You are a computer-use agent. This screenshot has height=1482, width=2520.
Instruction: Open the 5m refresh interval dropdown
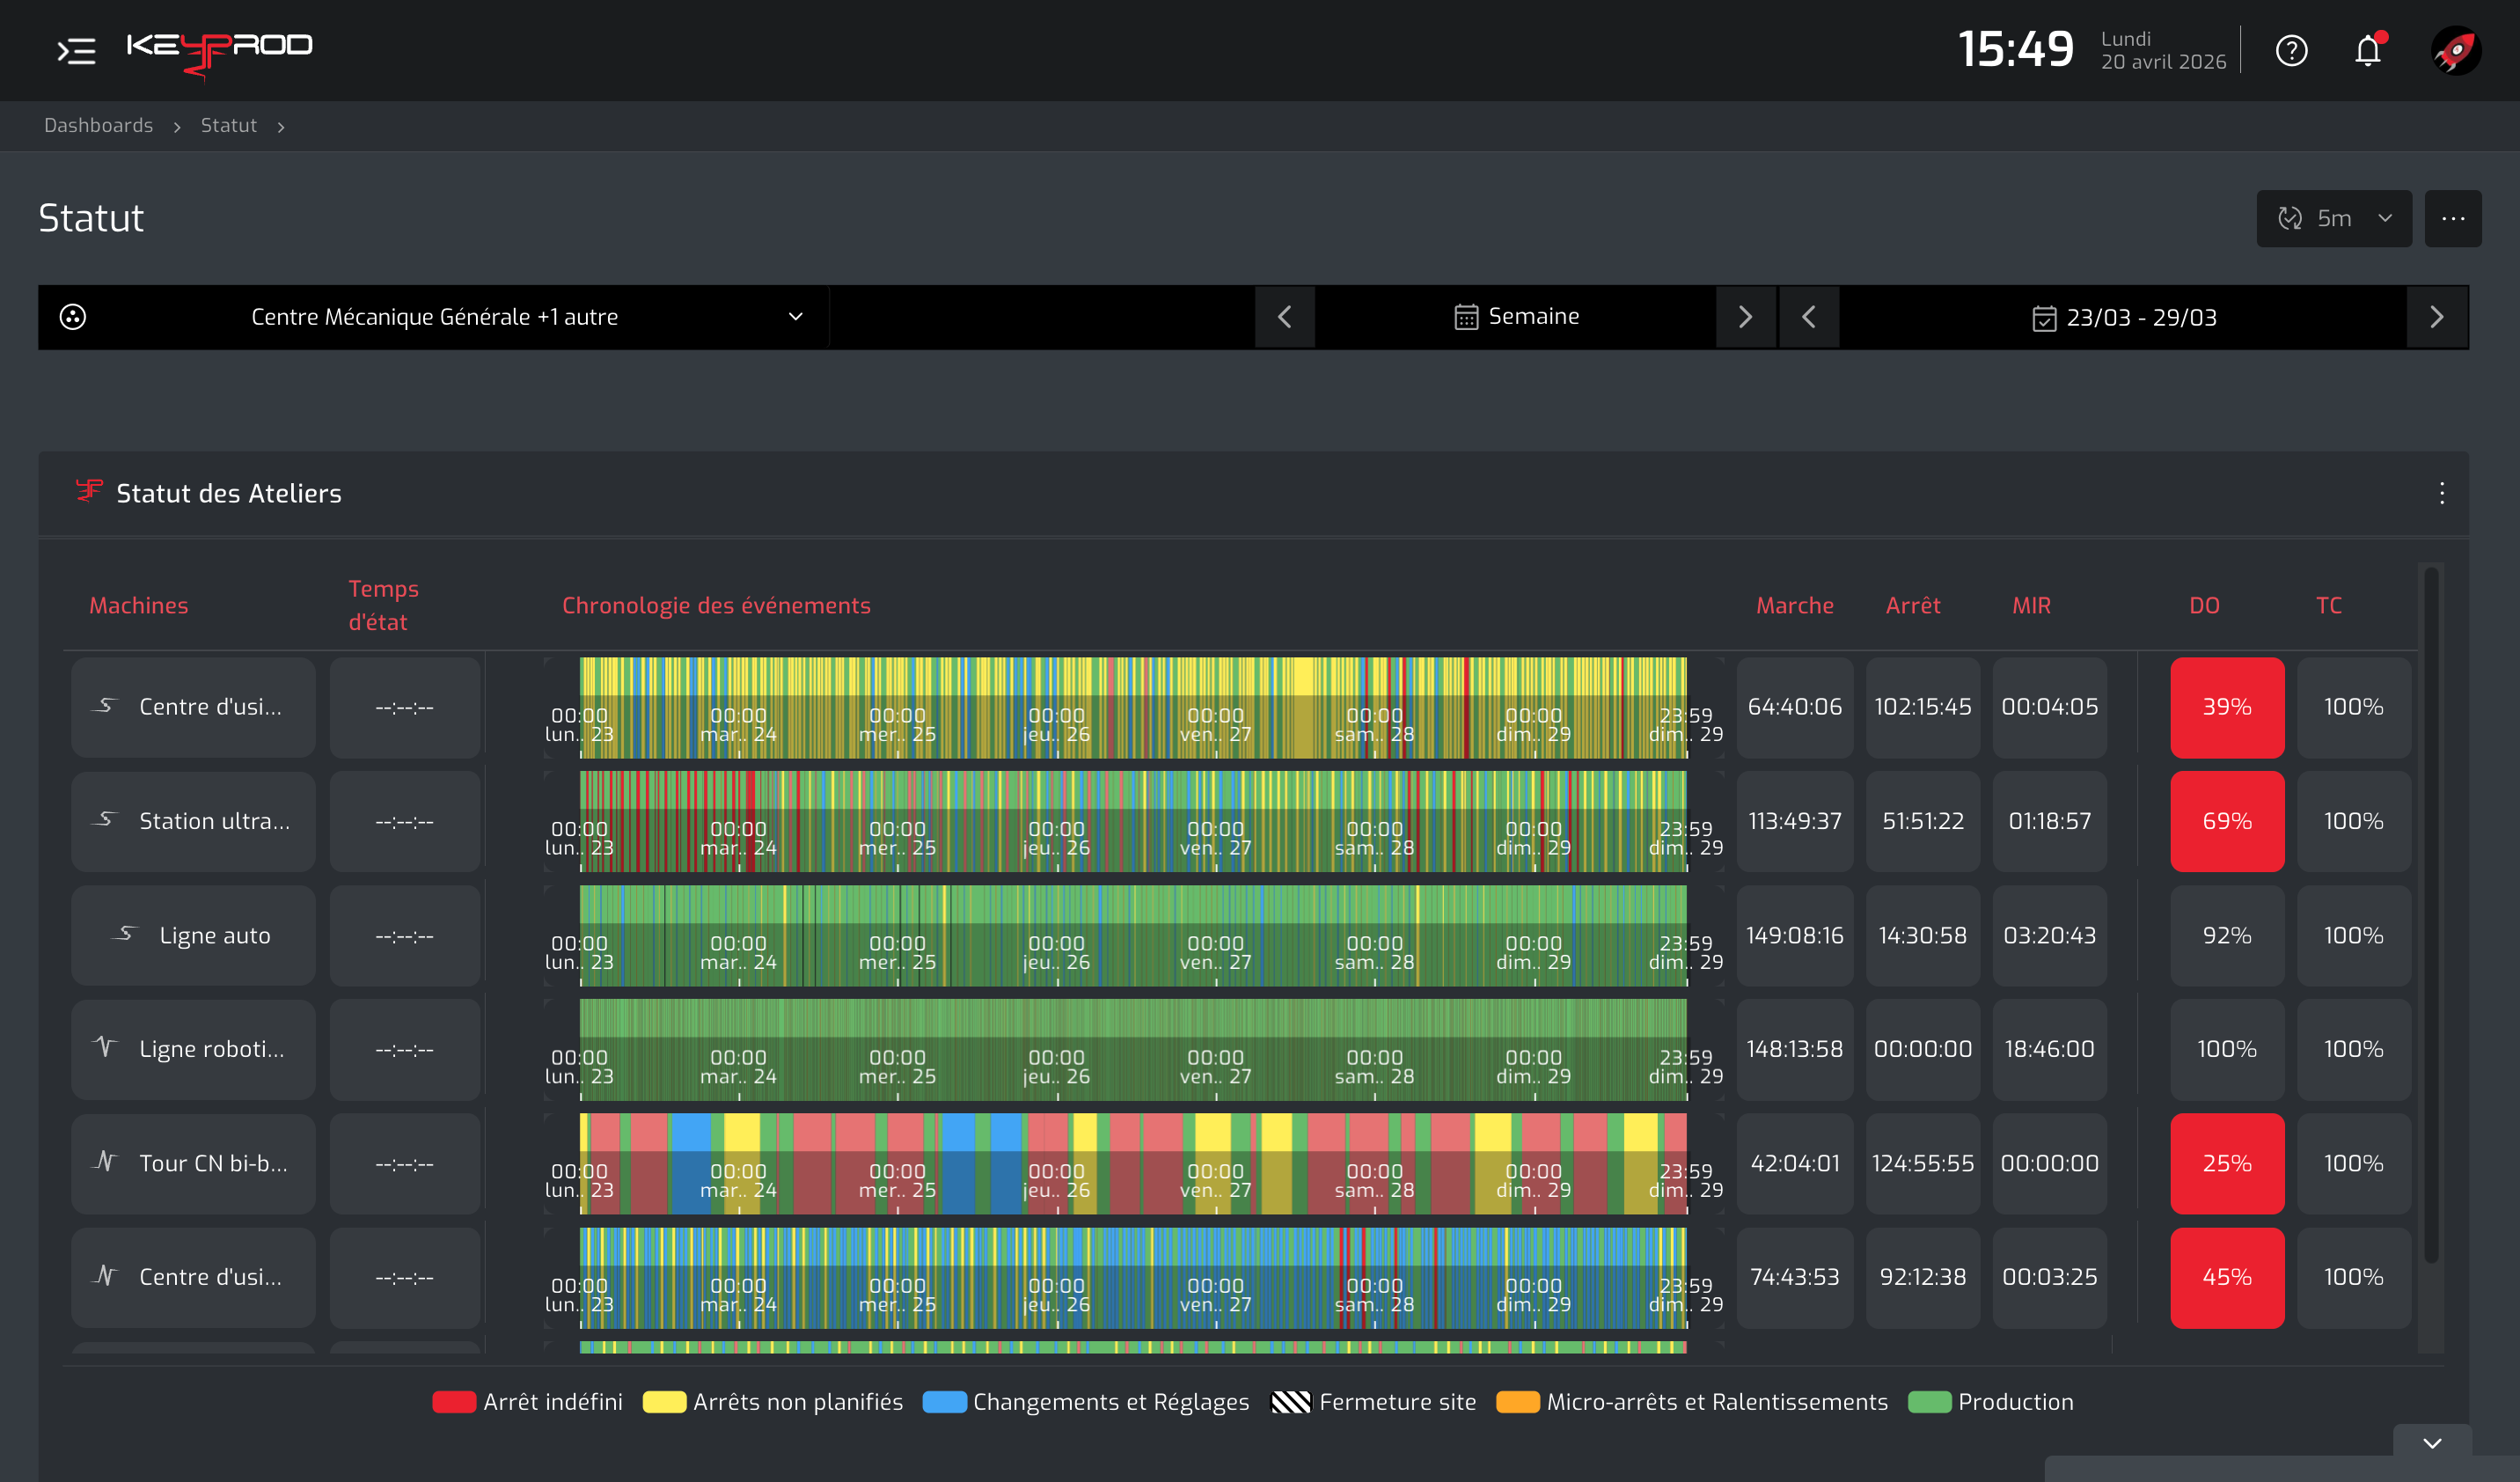pos(2334,218)
